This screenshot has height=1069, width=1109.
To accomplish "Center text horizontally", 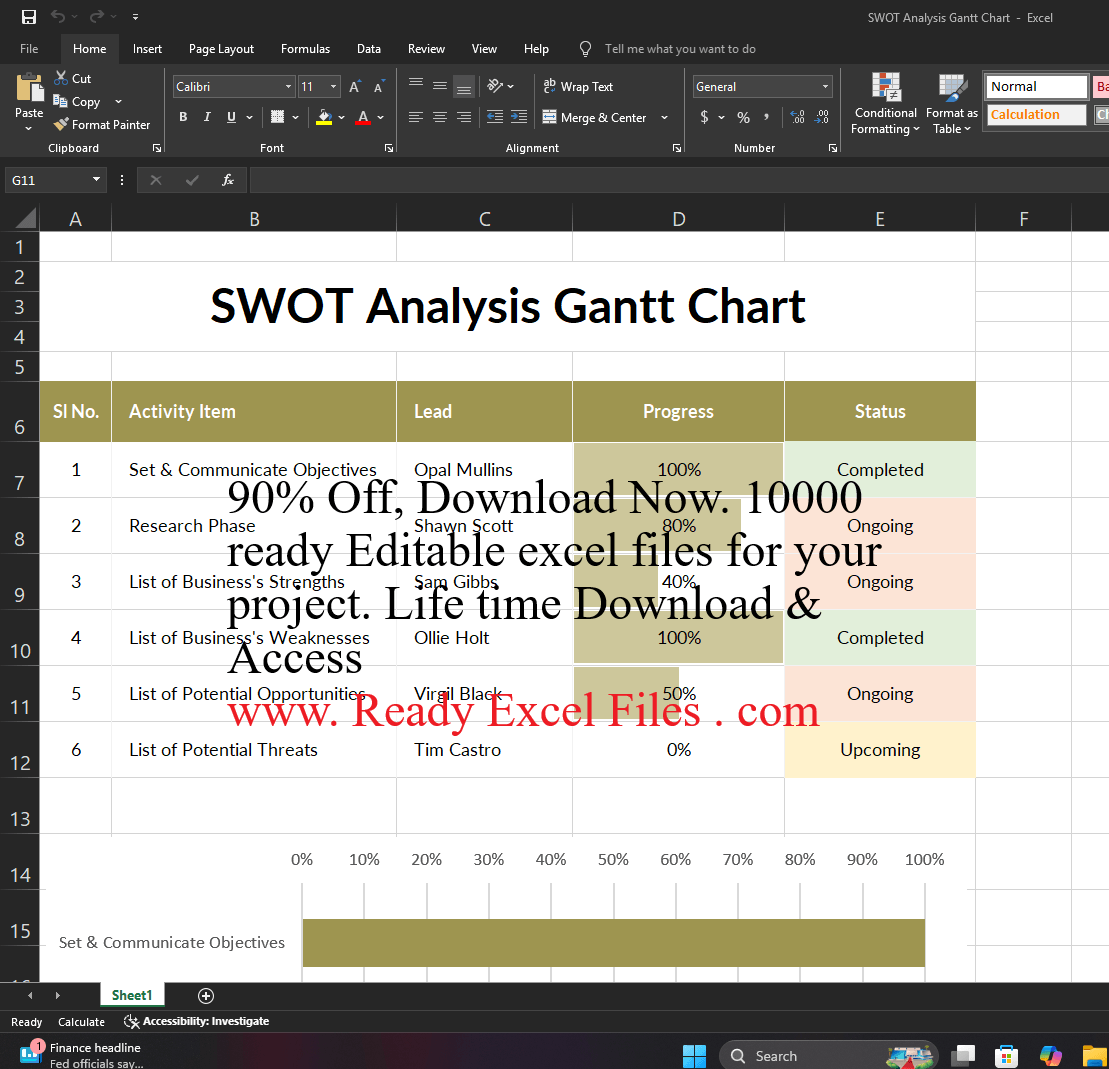I will (x=440, y=117).
